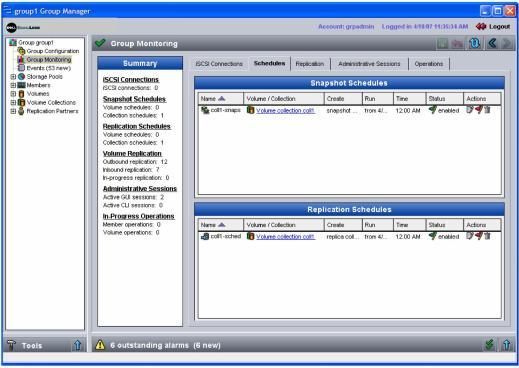Click Volume / Collection header in Snapshot Schedules
This screenshot has height=368, width=519.
[284, 99]
